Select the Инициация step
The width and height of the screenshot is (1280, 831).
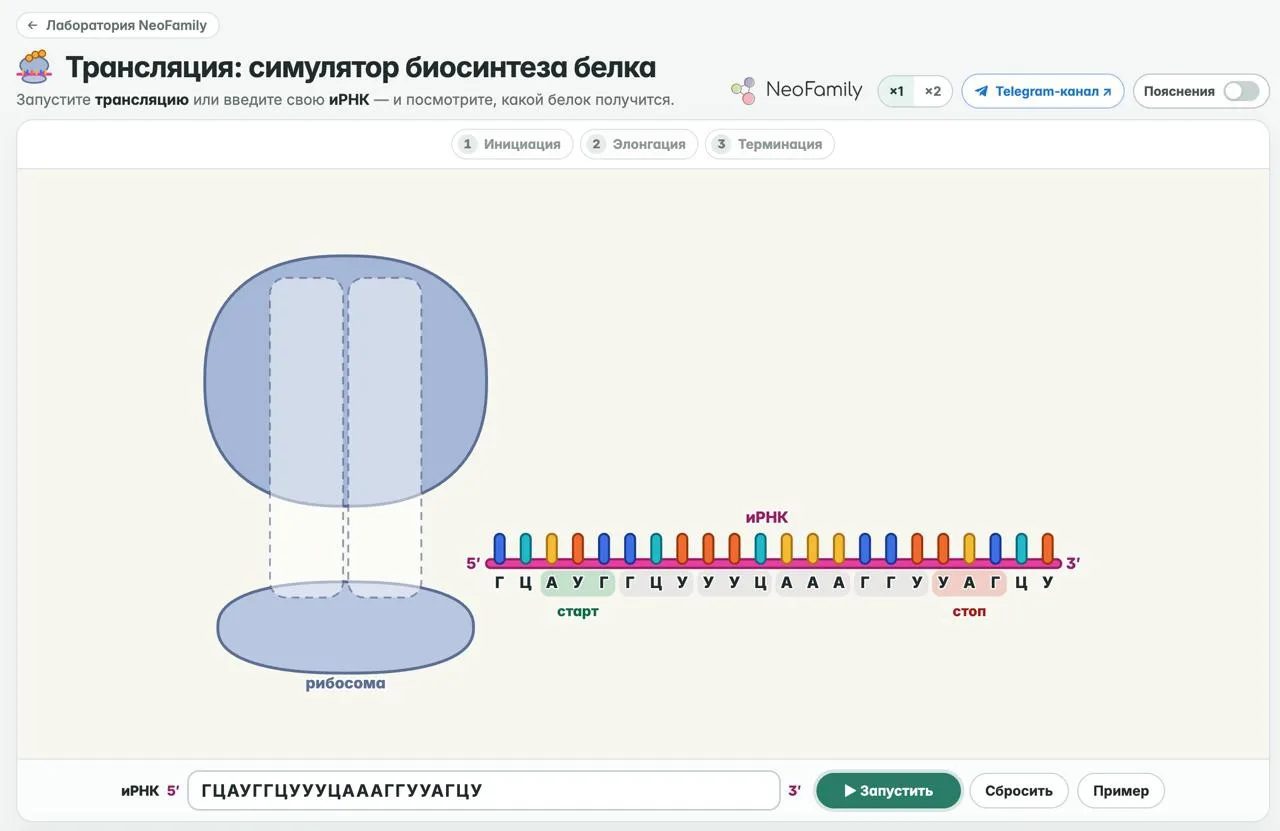(x=512, y=144)
